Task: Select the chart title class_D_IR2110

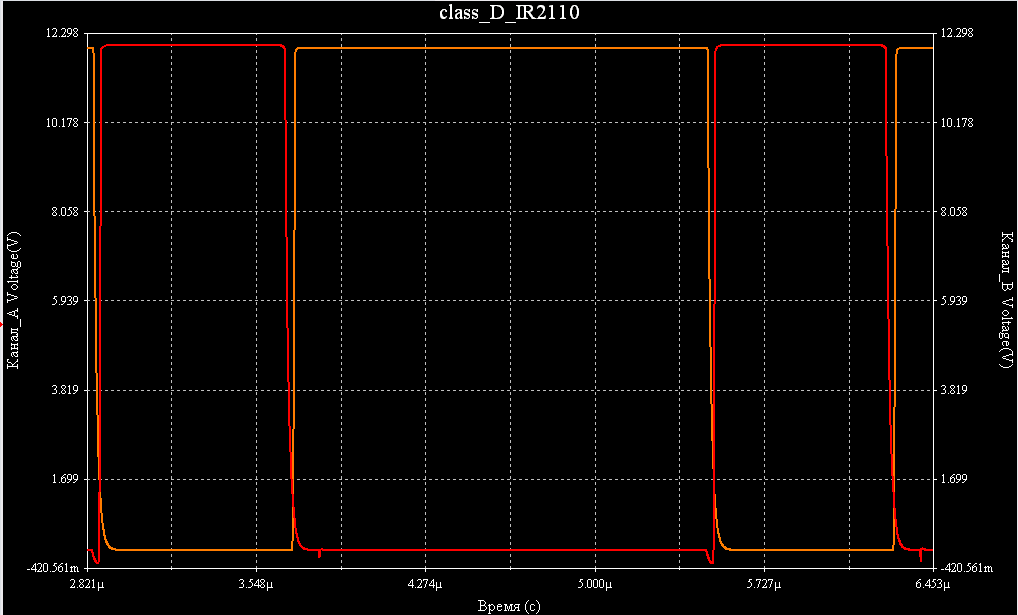Action: pos(509,12)
